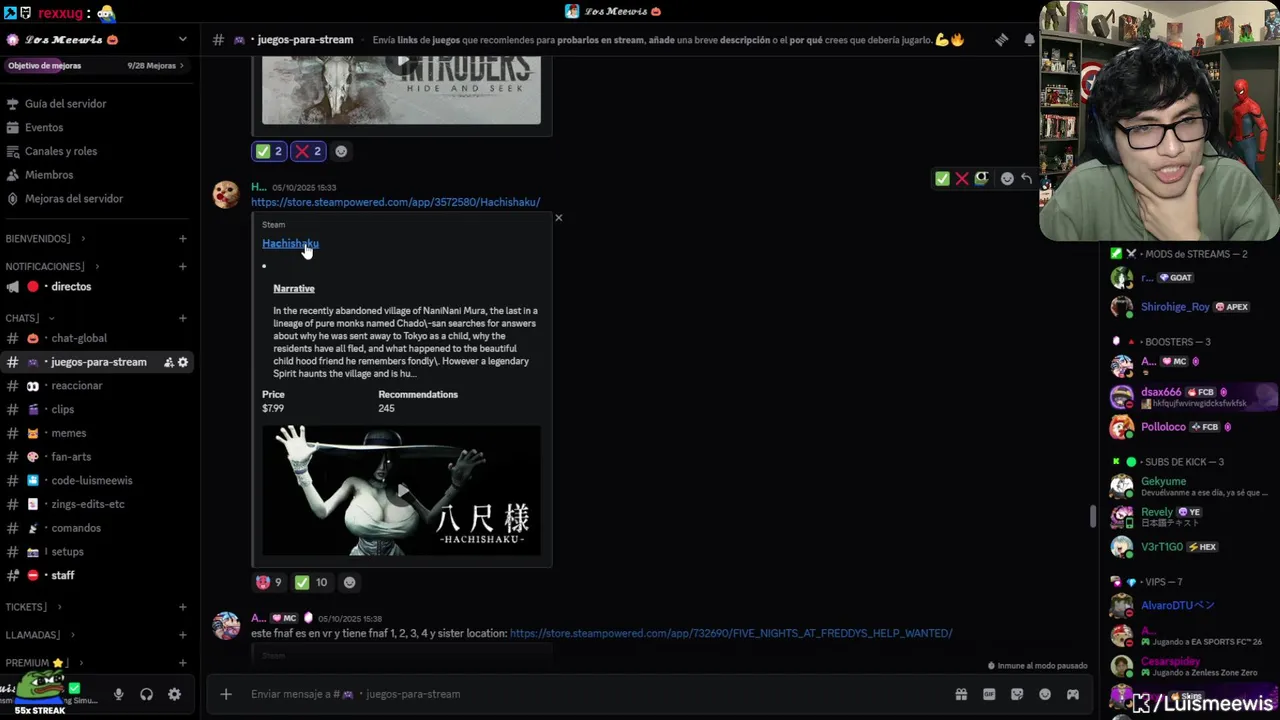Open the plus attachment button in message bar
Image resolution: width=1280 pixels, height=720 pixels.
(226, 694)
